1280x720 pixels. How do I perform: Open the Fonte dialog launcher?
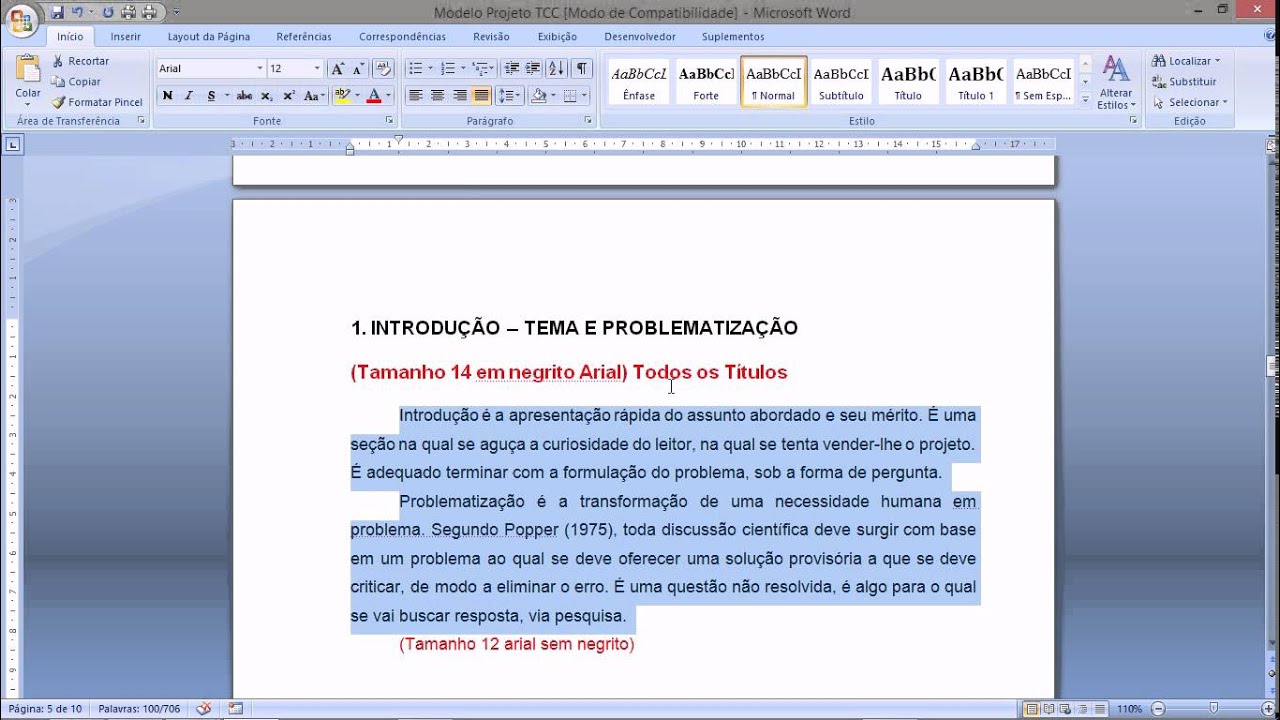(x=389, y=121)
